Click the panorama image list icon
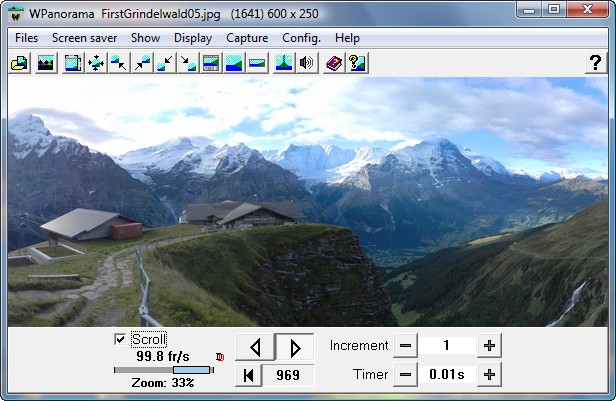This screenshot has height=401, width=616. [45, 63]
